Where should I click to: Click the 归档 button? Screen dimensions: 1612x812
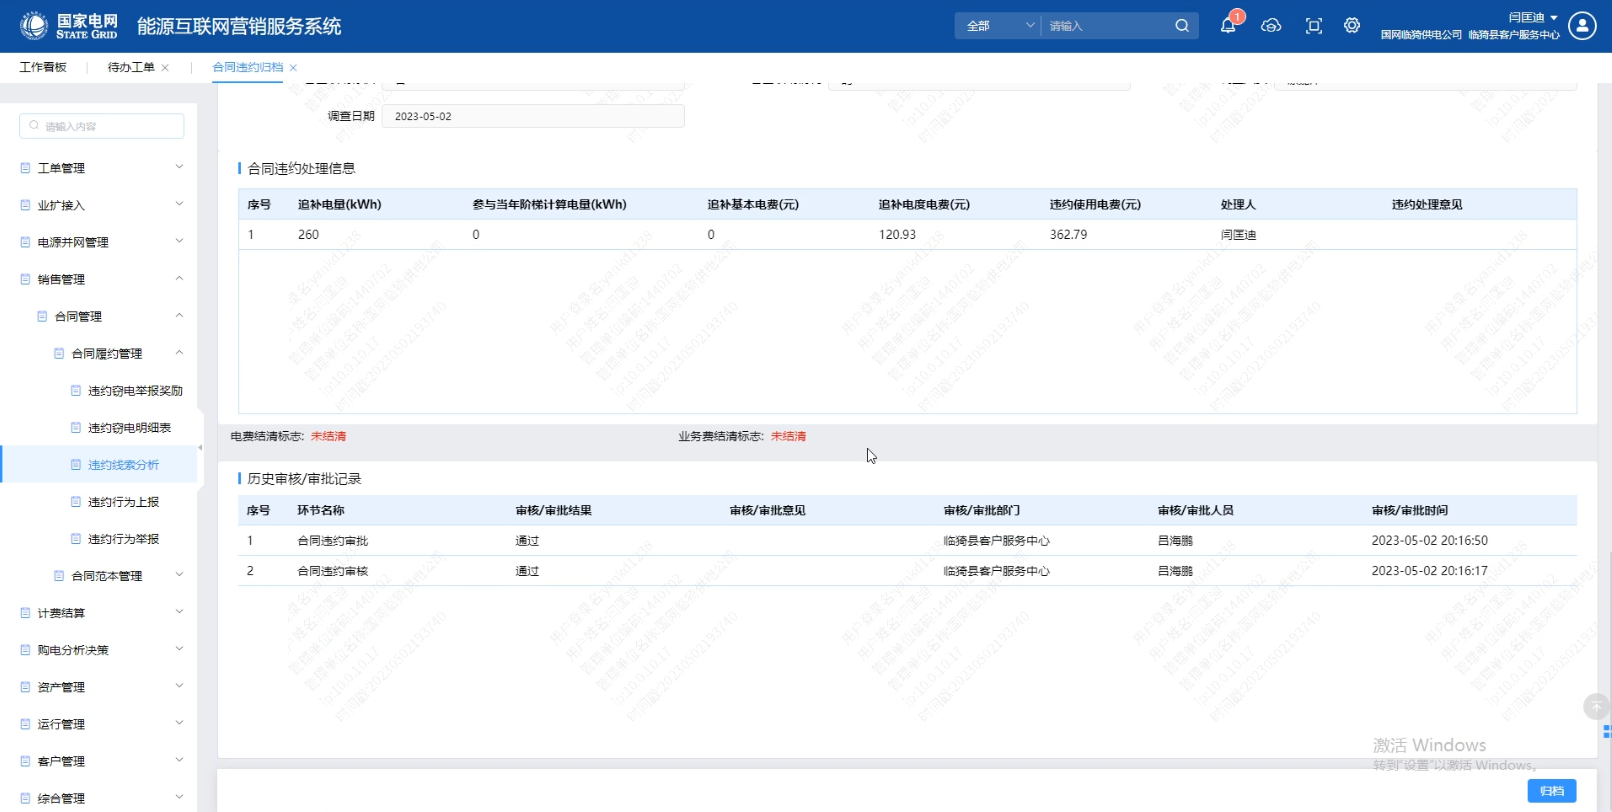click(x=1551, y=791)
